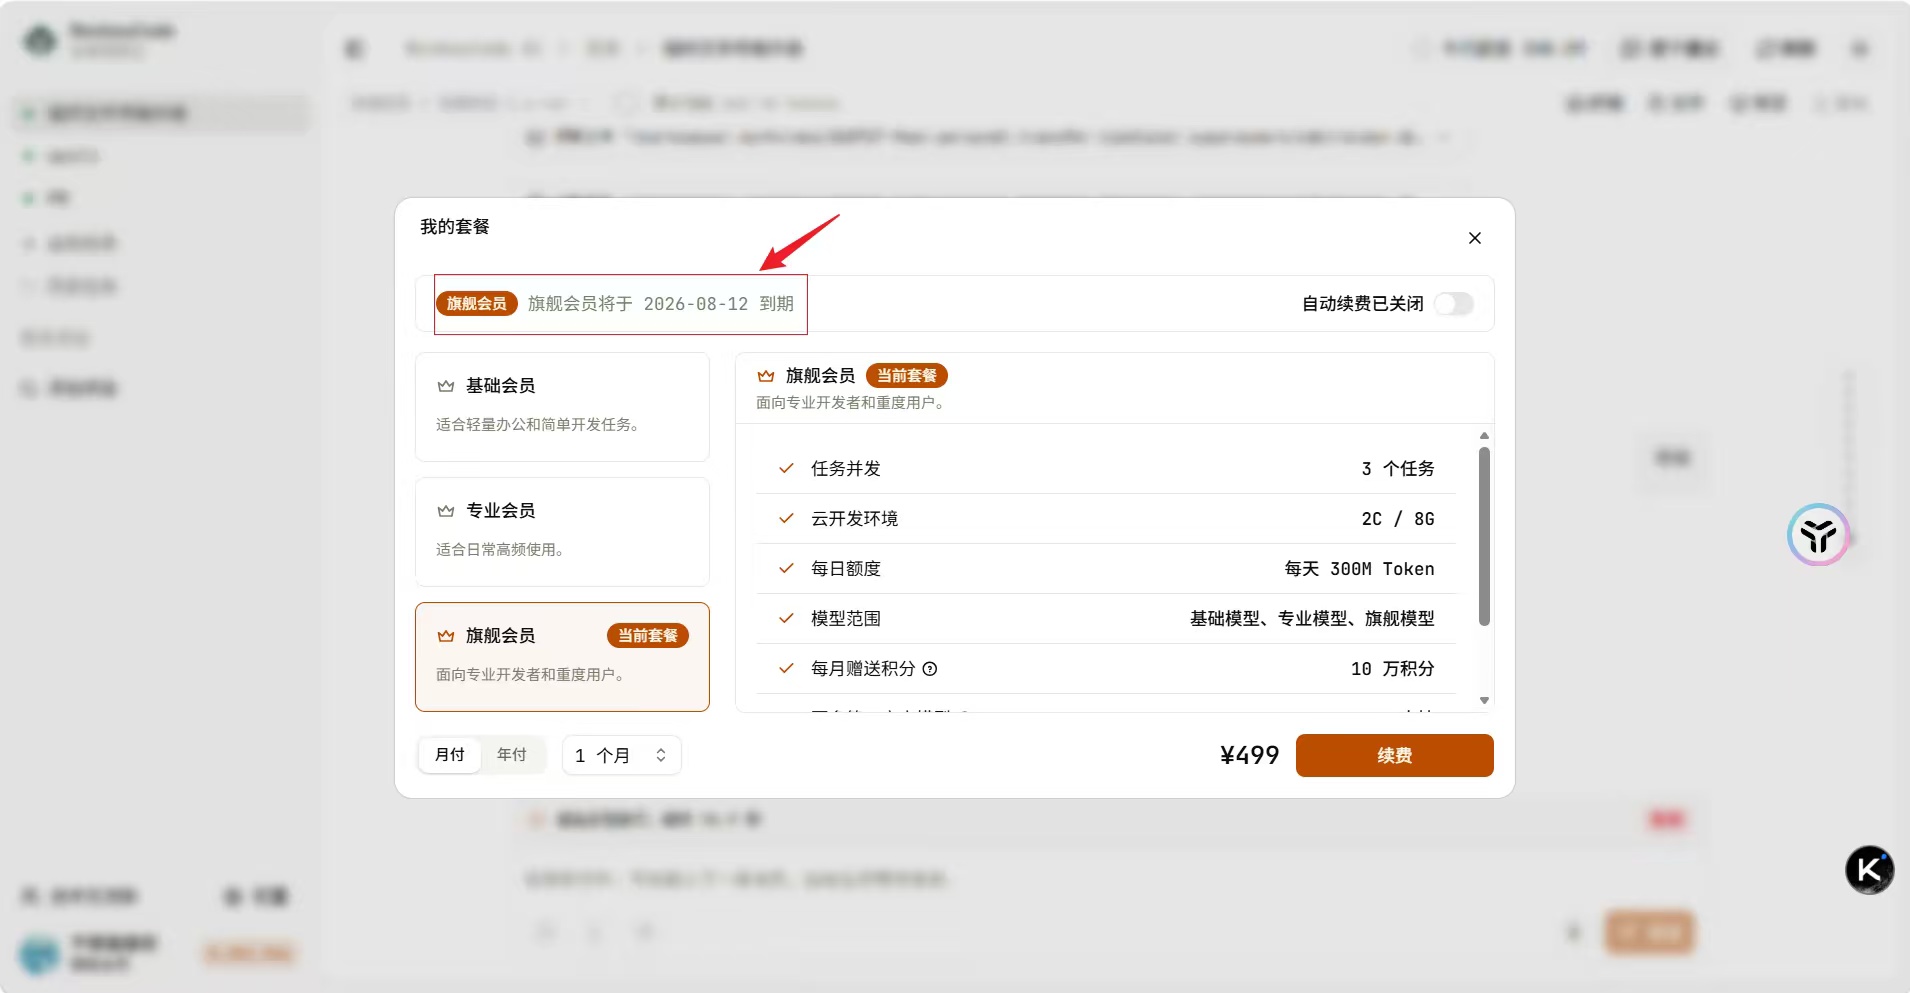
Task: Click the checkmark next to 每日额度
Action: pos(786,568)
